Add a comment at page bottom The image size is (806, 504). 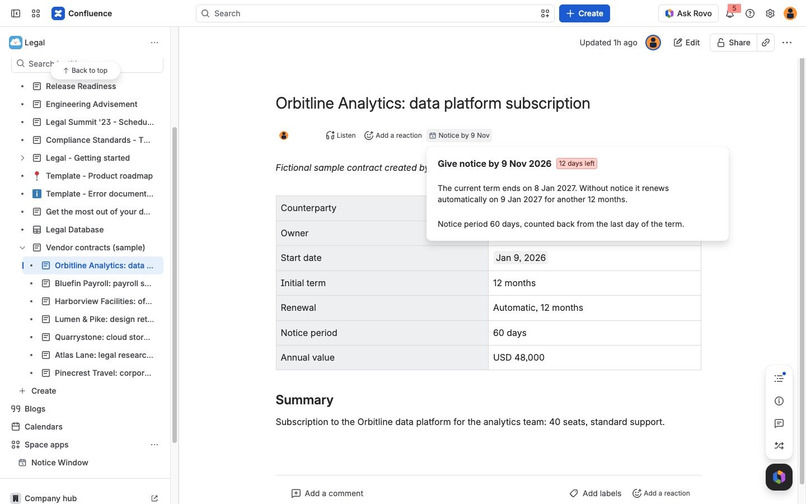coord(327,493)
